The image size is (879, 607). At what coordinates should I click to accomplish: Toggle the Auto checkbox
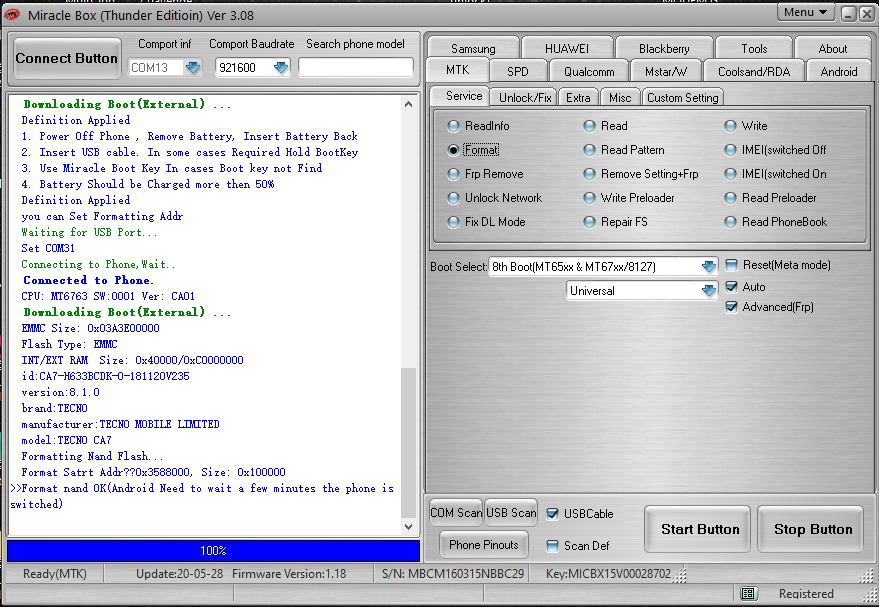point(732,287)
